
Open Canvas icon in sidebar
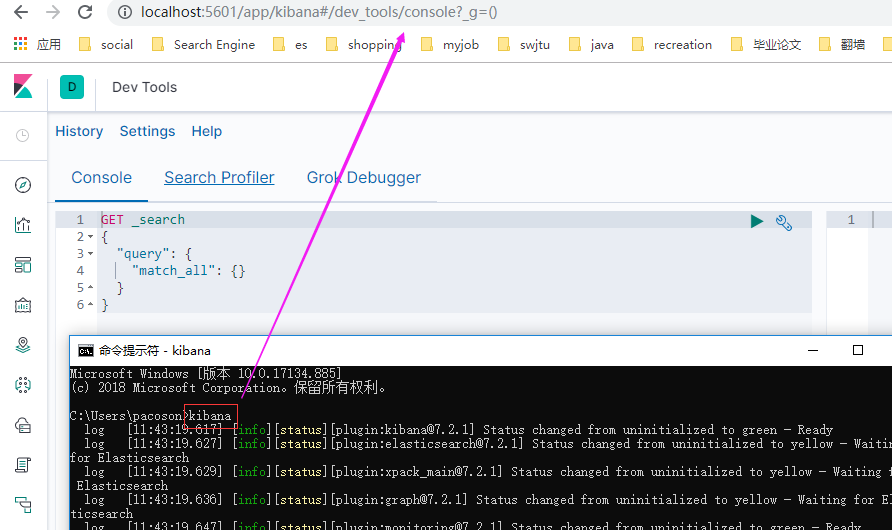(23, 305)
